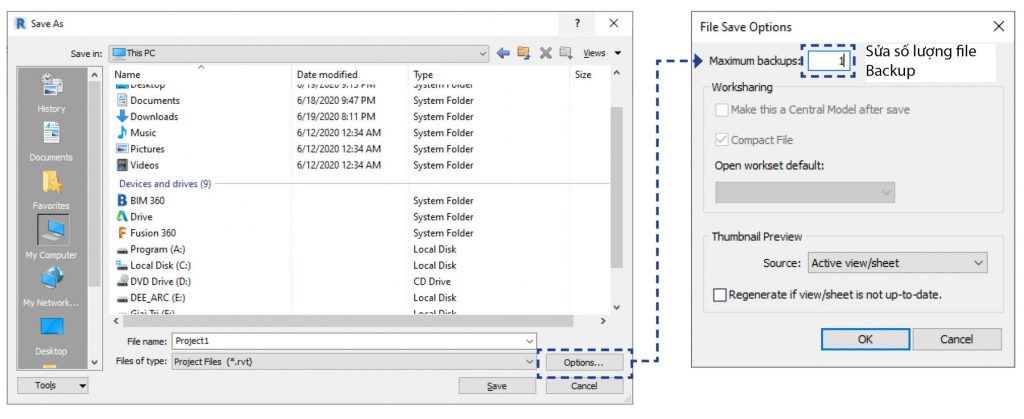
Task: Open the Downloads folder
Action: point(153,117)
